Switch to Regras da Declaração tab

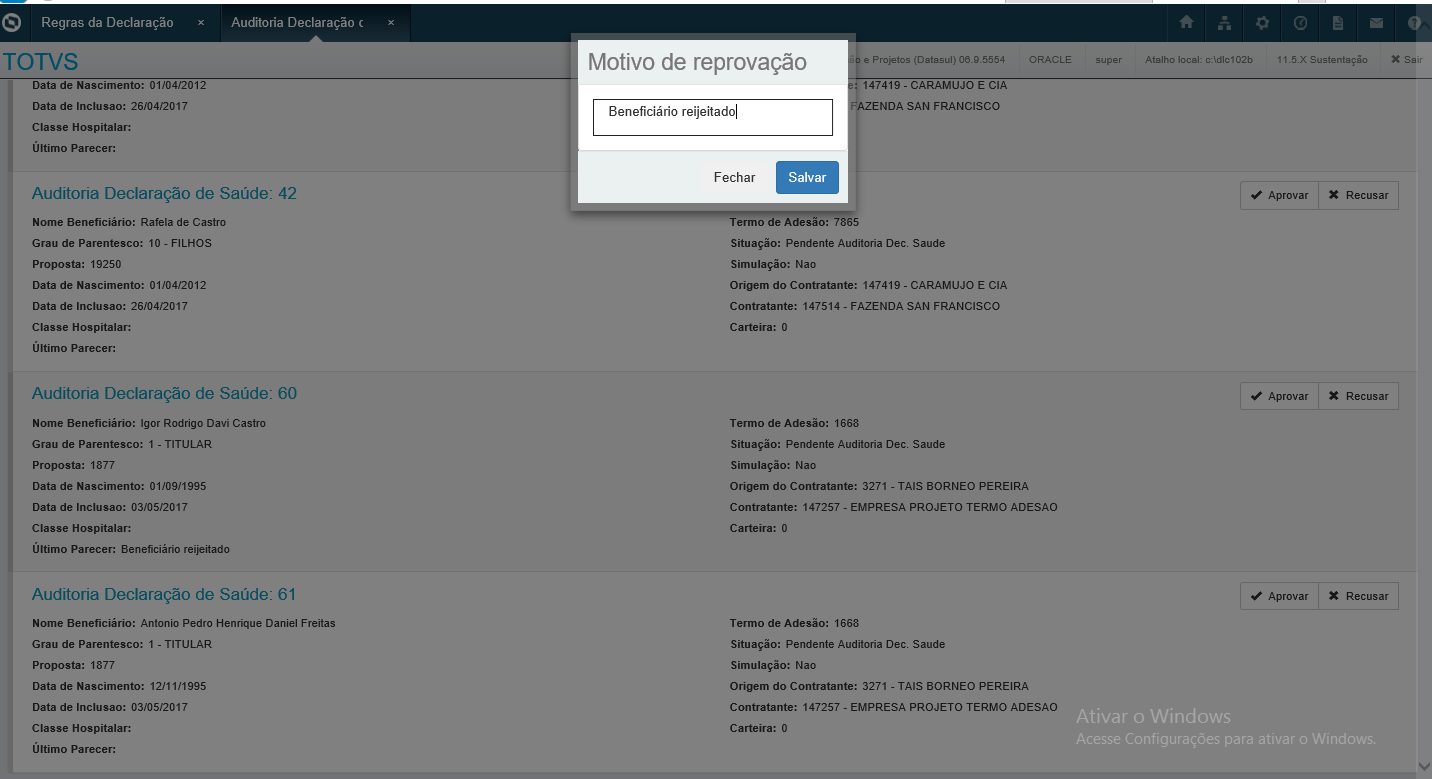click(x=107, y=22)
